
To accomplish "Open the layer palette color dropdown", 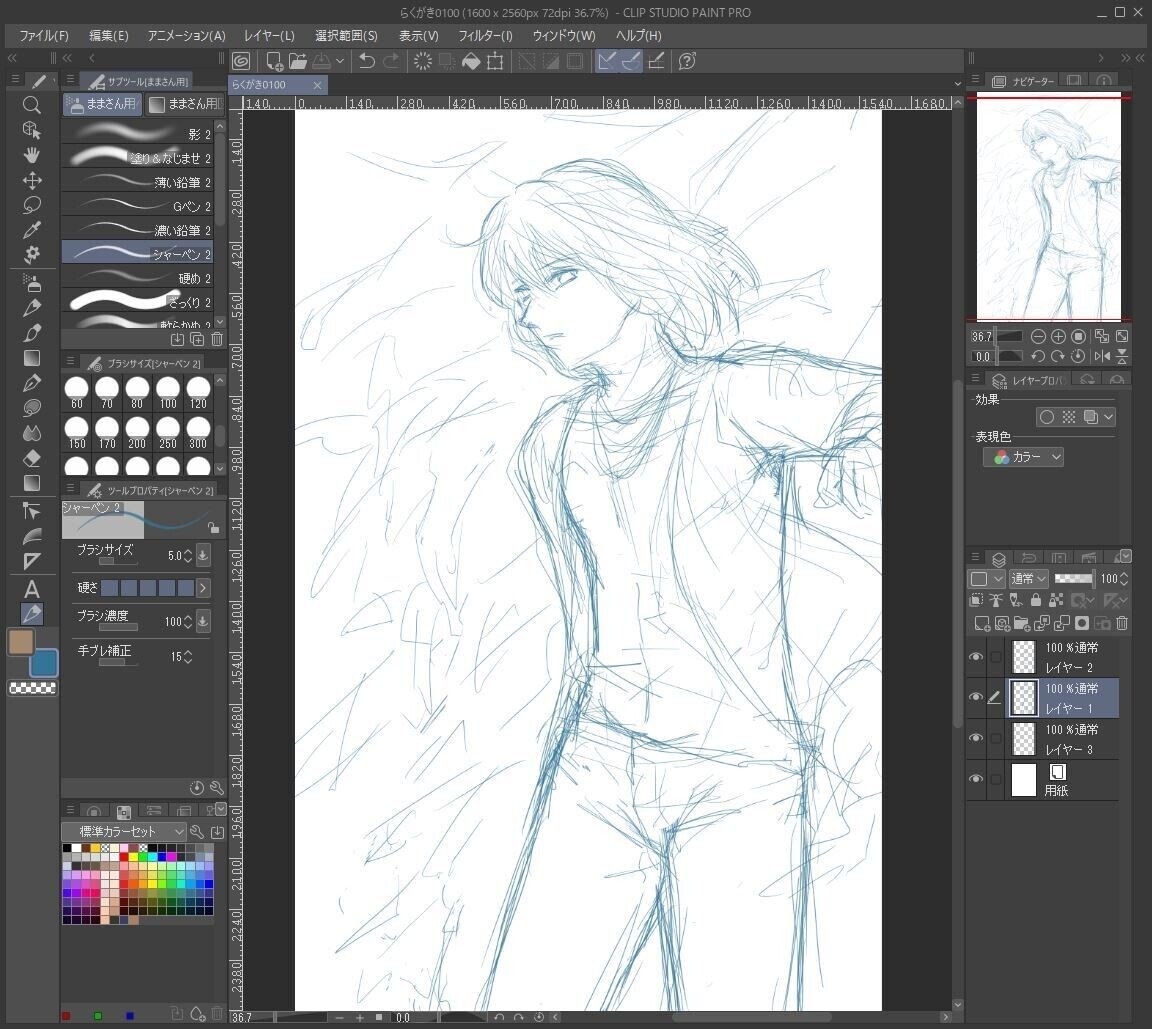I will 986,579.
